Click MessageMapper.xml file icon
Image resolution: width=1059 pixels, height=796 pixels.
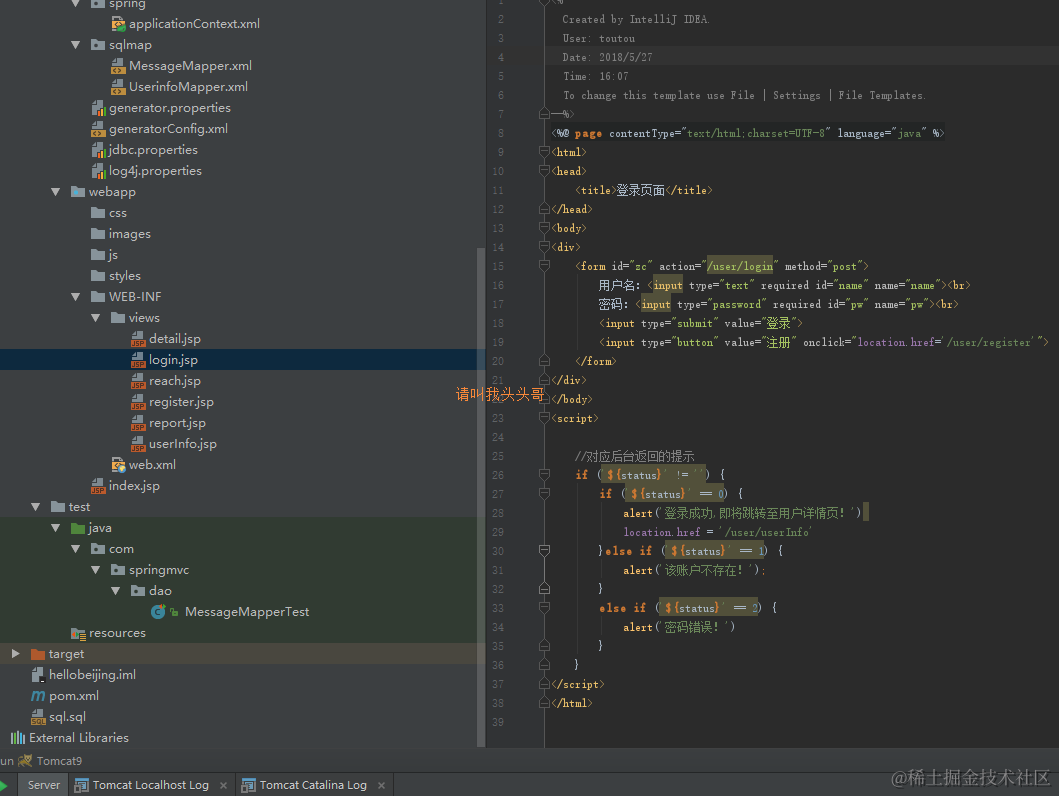118,66
